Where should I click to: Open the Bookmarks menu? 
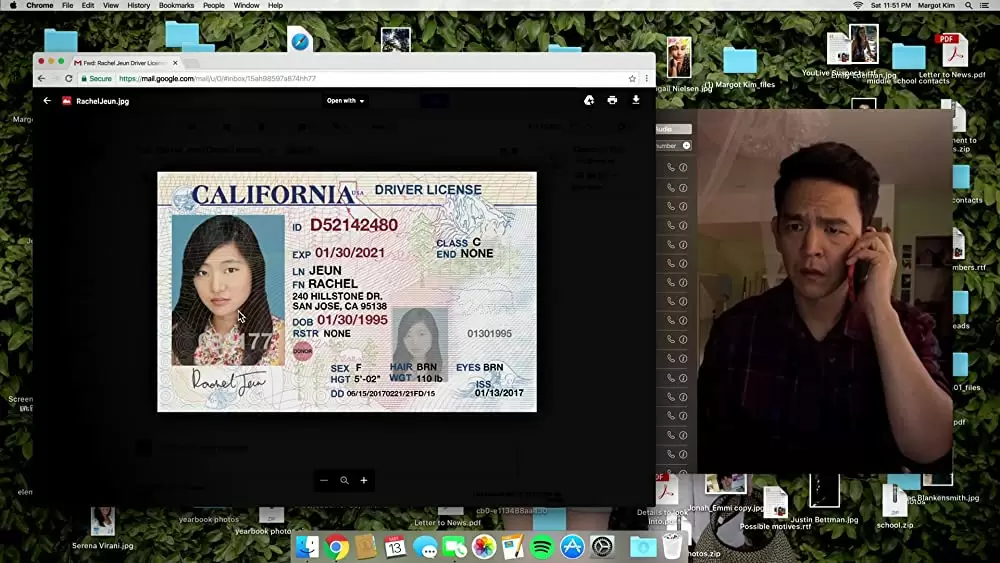(x=176, y=6)
